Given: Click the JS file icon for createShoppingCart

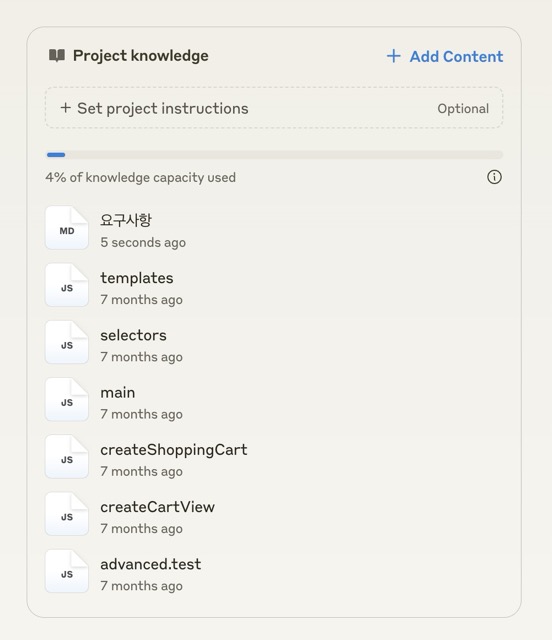Looking at the screenshot, I should [x=67, y=456].
